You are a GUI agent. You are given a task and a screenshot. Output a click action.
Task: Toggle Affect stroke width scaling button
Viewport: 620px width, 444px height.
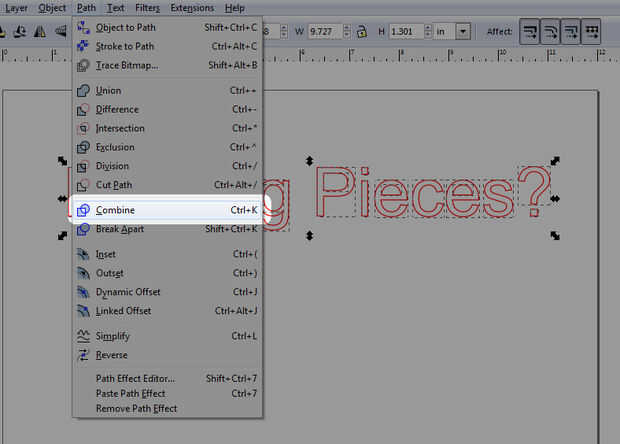pos(529,31)
